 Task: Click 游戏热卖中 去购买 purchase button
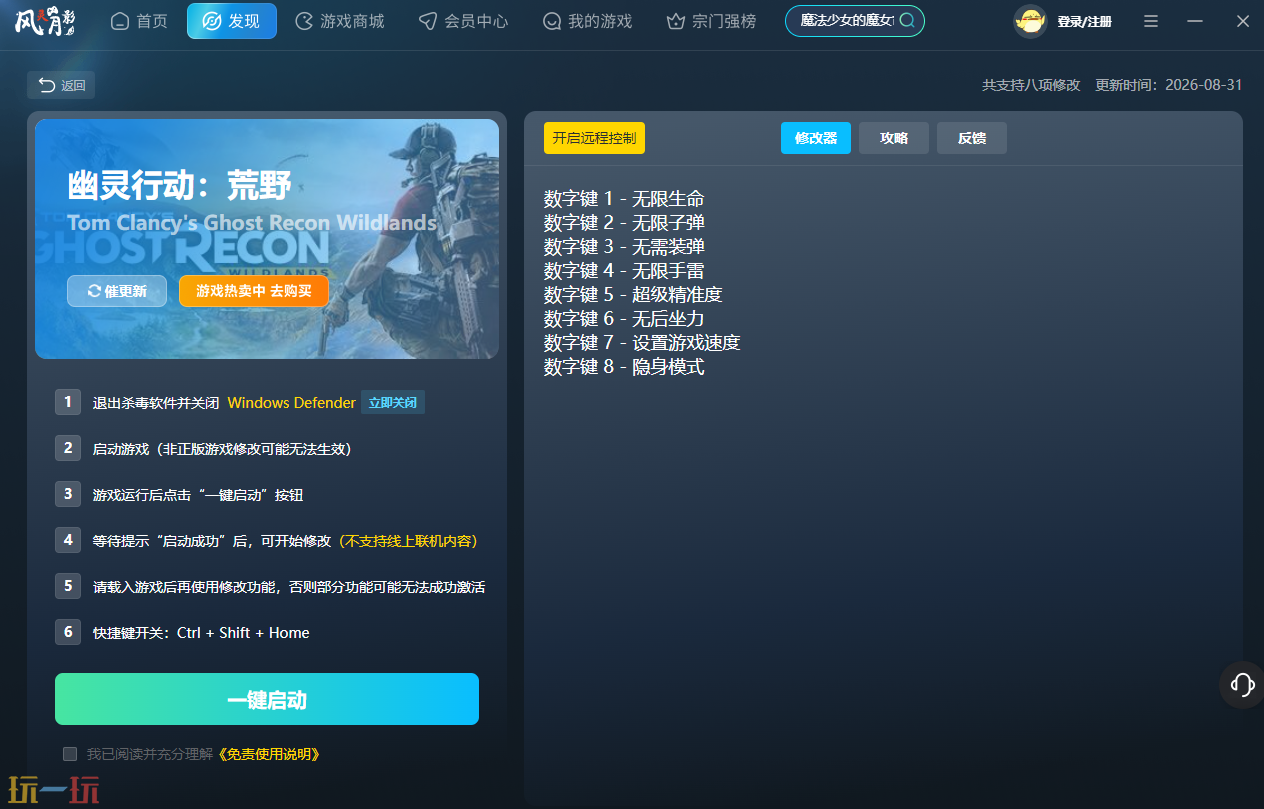[x=254, y=291]
